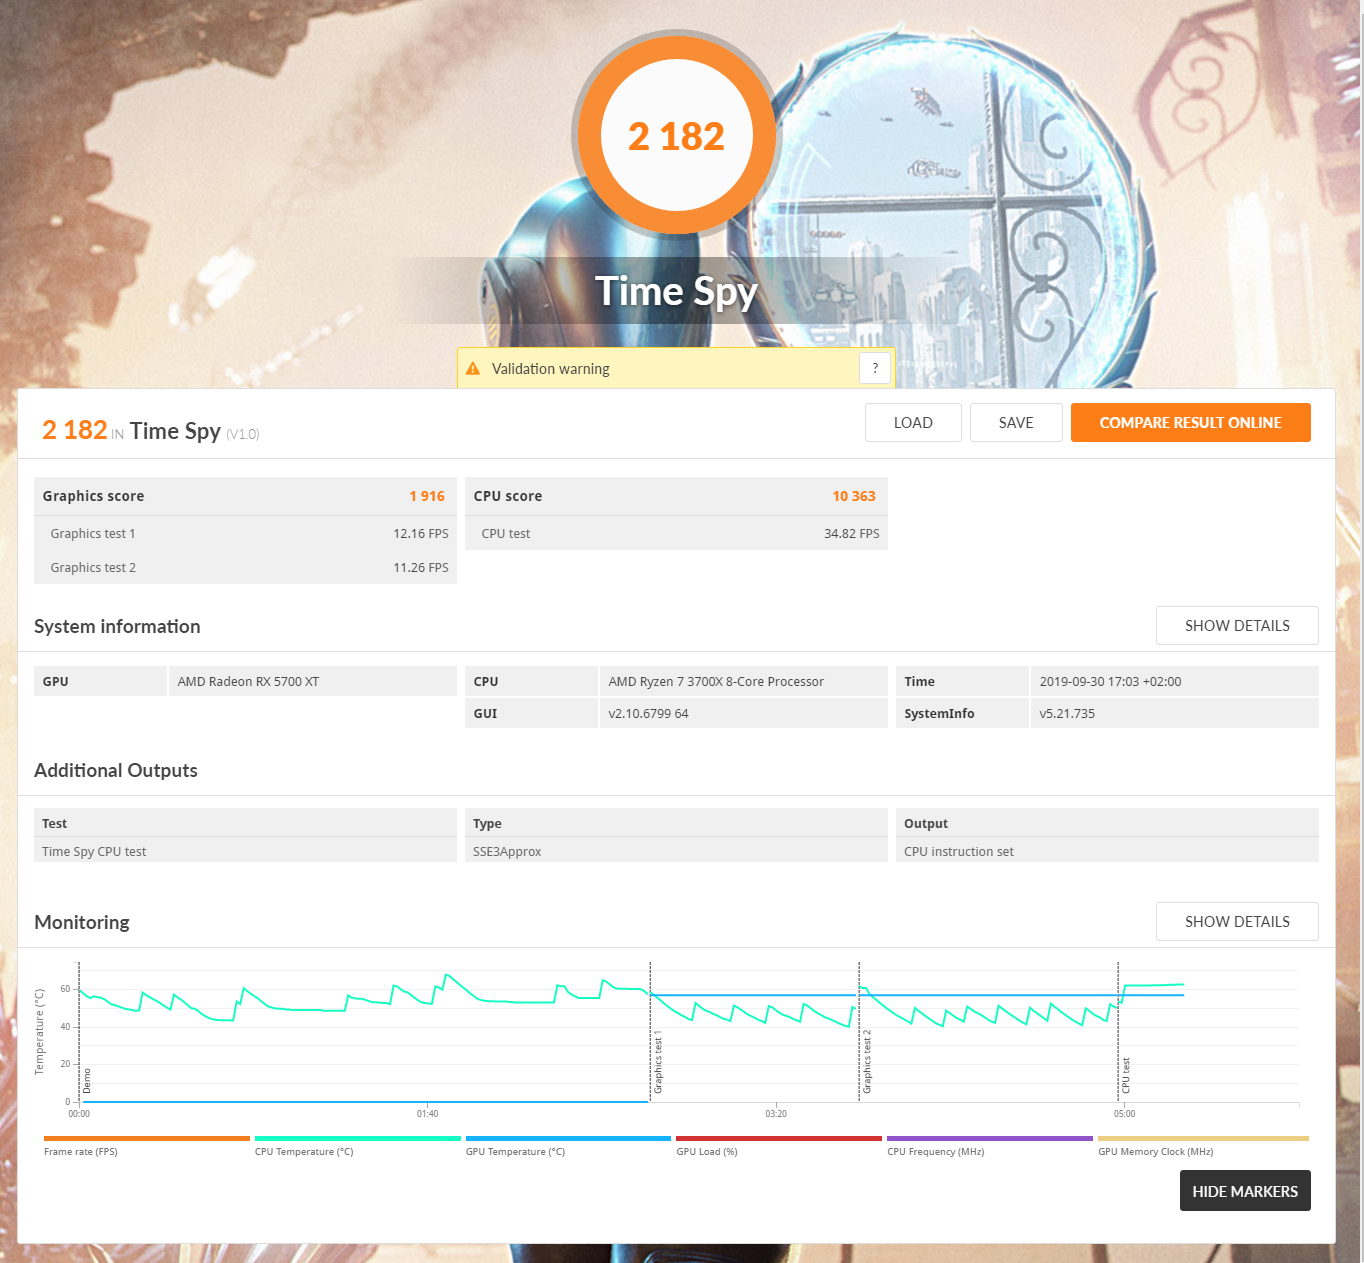Click the HIDE MARKERS button

pos(1245,1191)
